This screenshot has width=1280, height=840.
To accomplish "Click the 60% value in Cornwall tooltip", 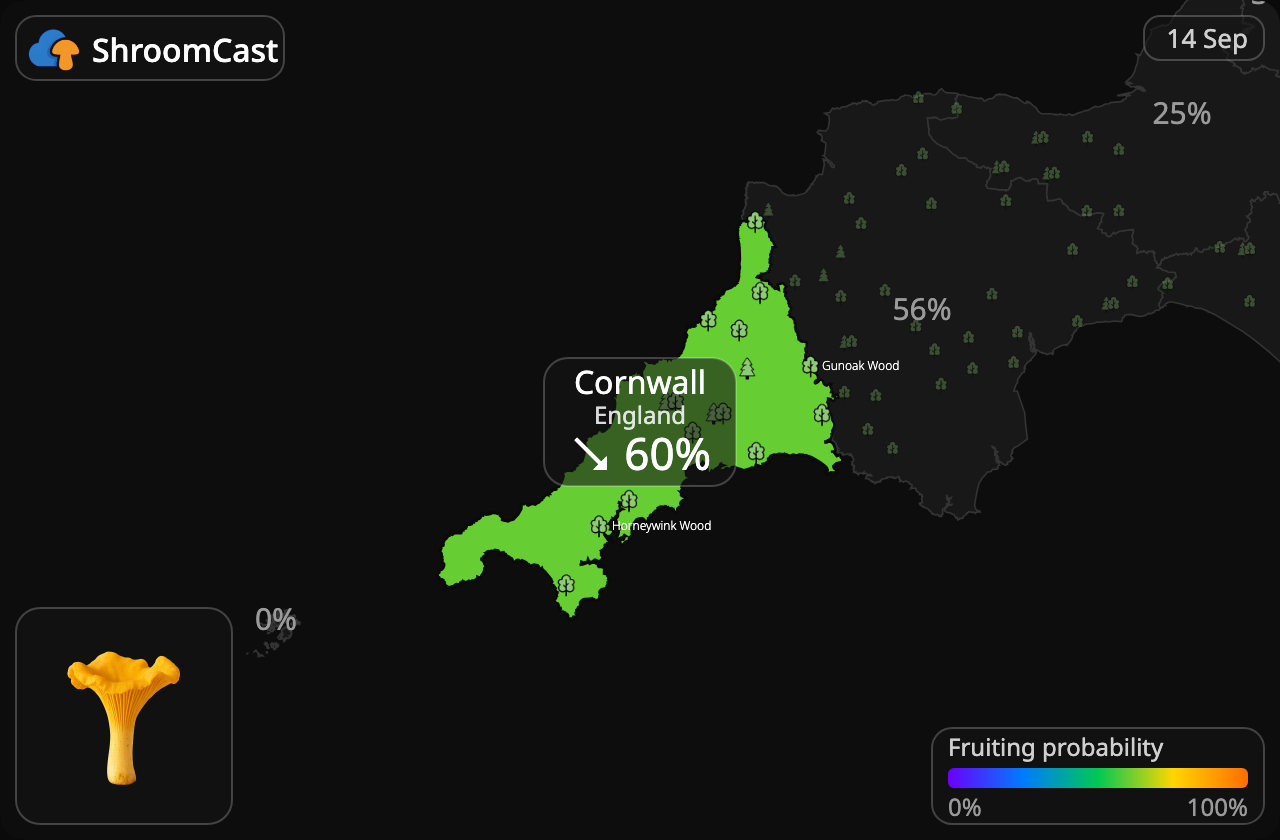I will click(x=667, y=455).
